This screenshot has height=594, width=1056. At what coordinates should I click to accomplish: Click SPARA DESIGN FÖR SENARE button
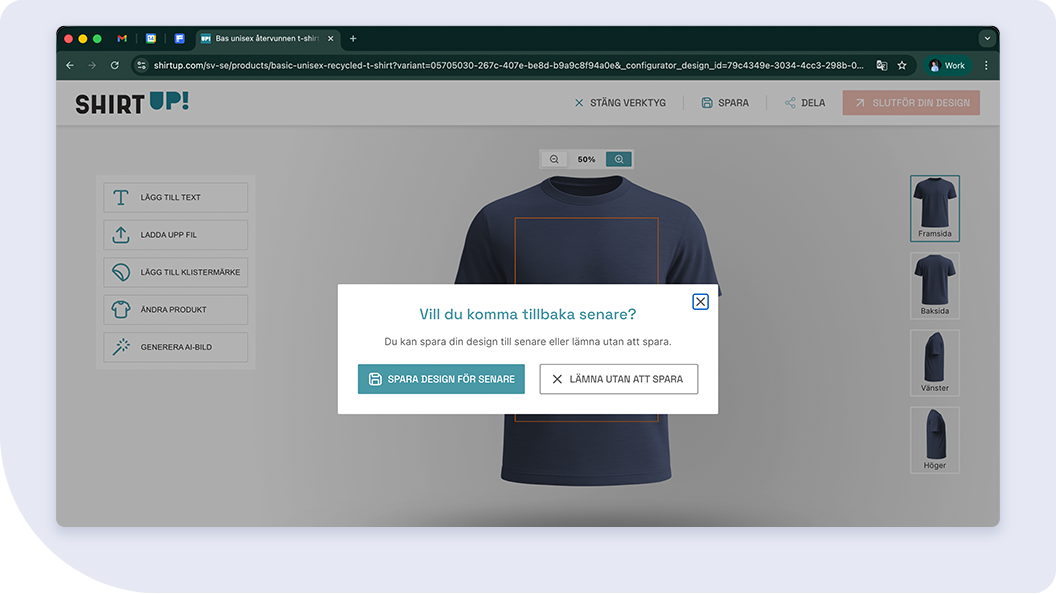(x=441, y=379)
